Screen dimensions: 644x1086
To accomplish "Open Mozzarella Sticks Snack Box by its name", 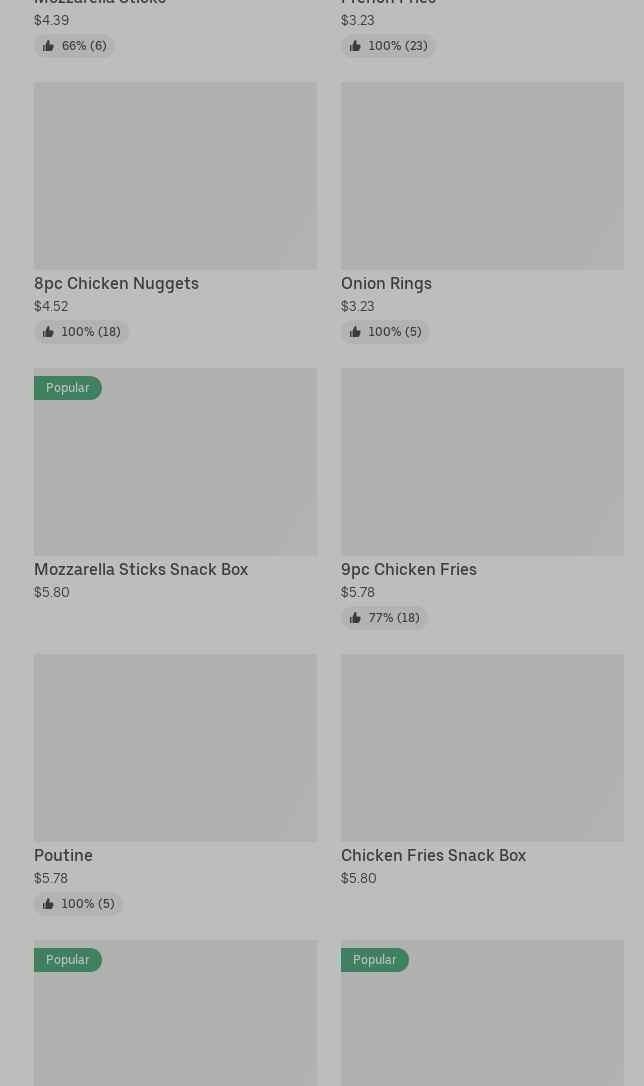I will pyautogui.click(x=141, y=569).
